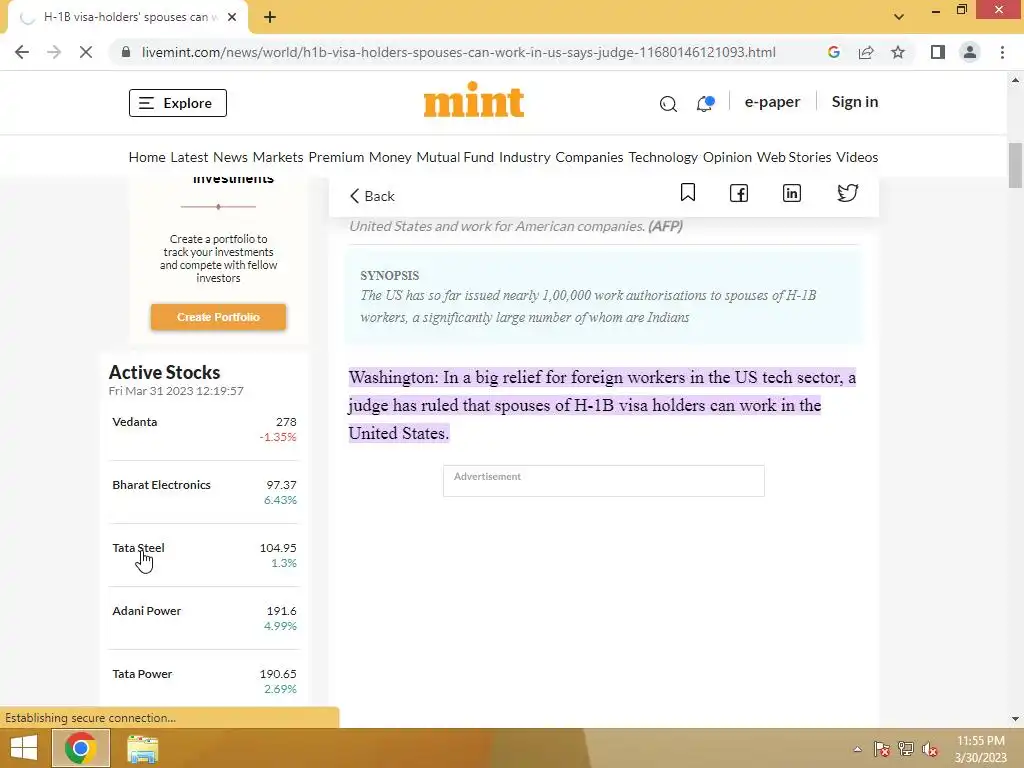This screenshot has height=768, width=1024.
Task: Click the scrollbar down arrow
Action: [x=1015, y=719]
